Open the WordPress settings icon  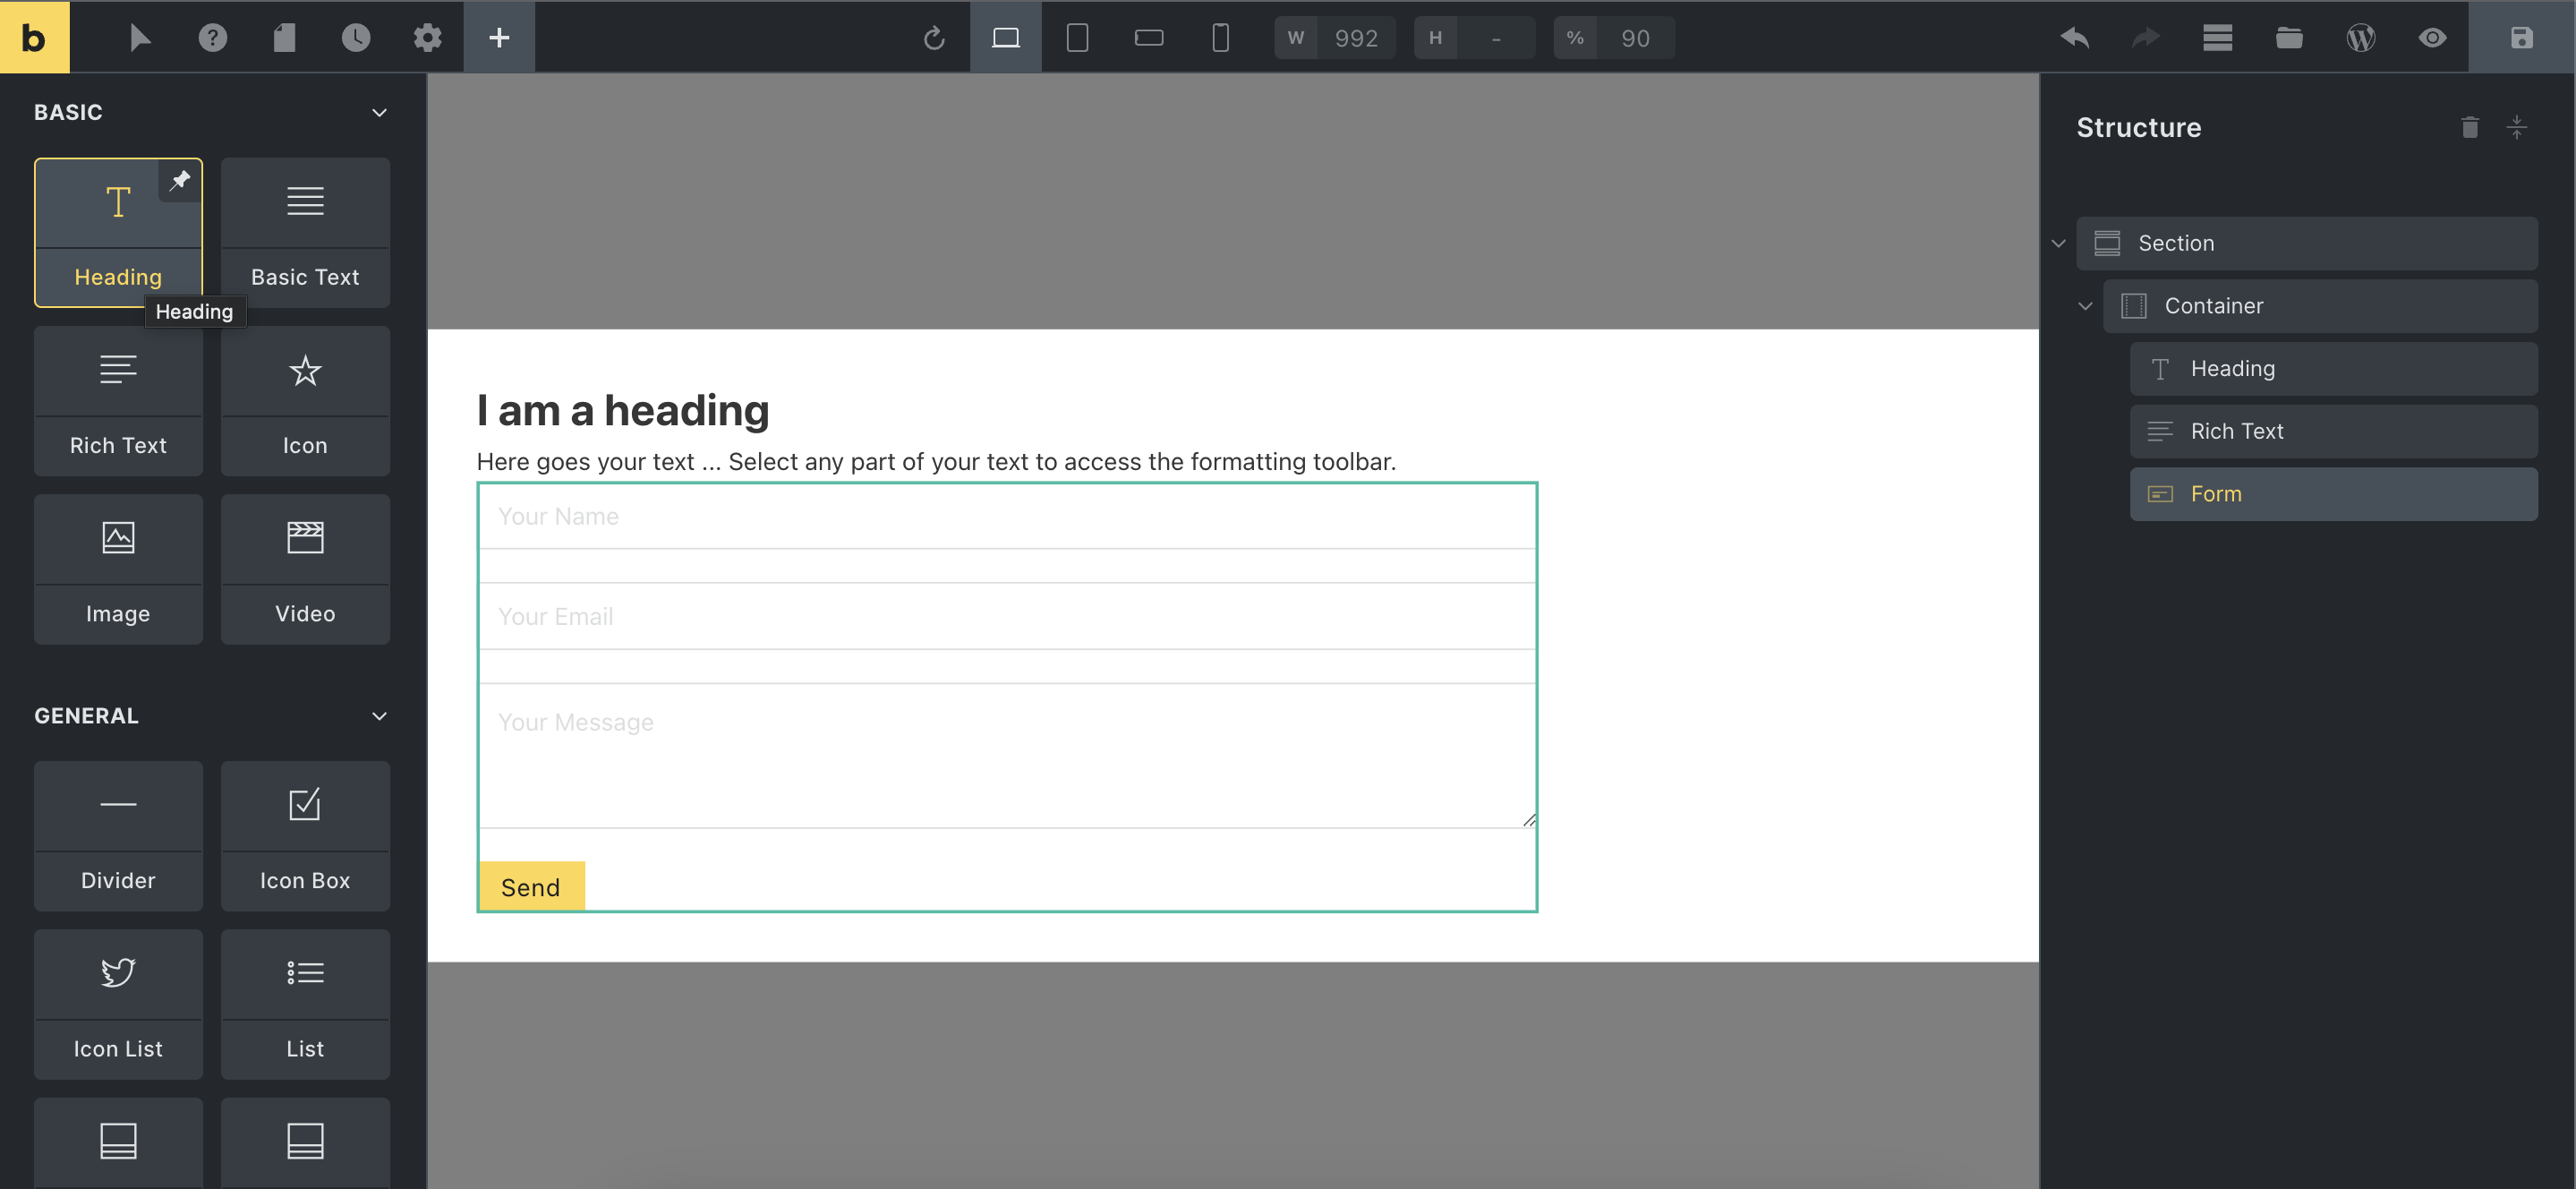[x=2360, y=37]
